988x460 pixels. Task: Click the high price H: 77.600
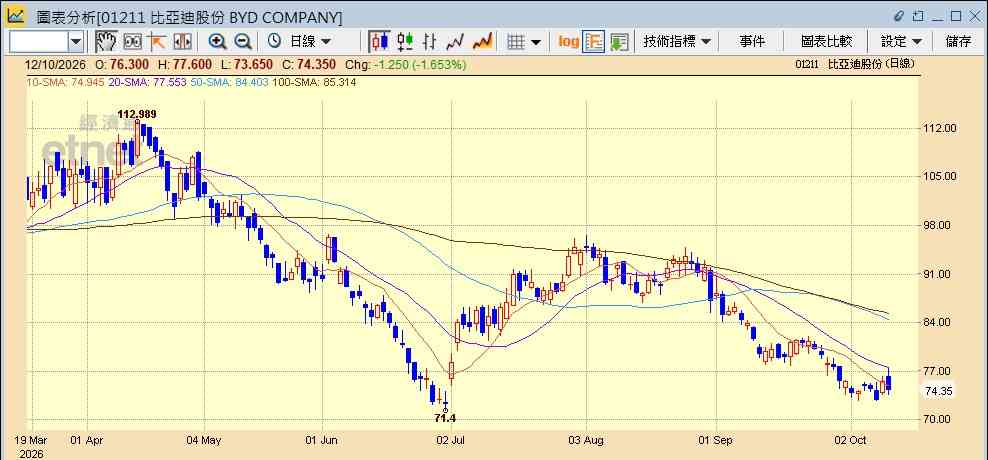[185, 64]
